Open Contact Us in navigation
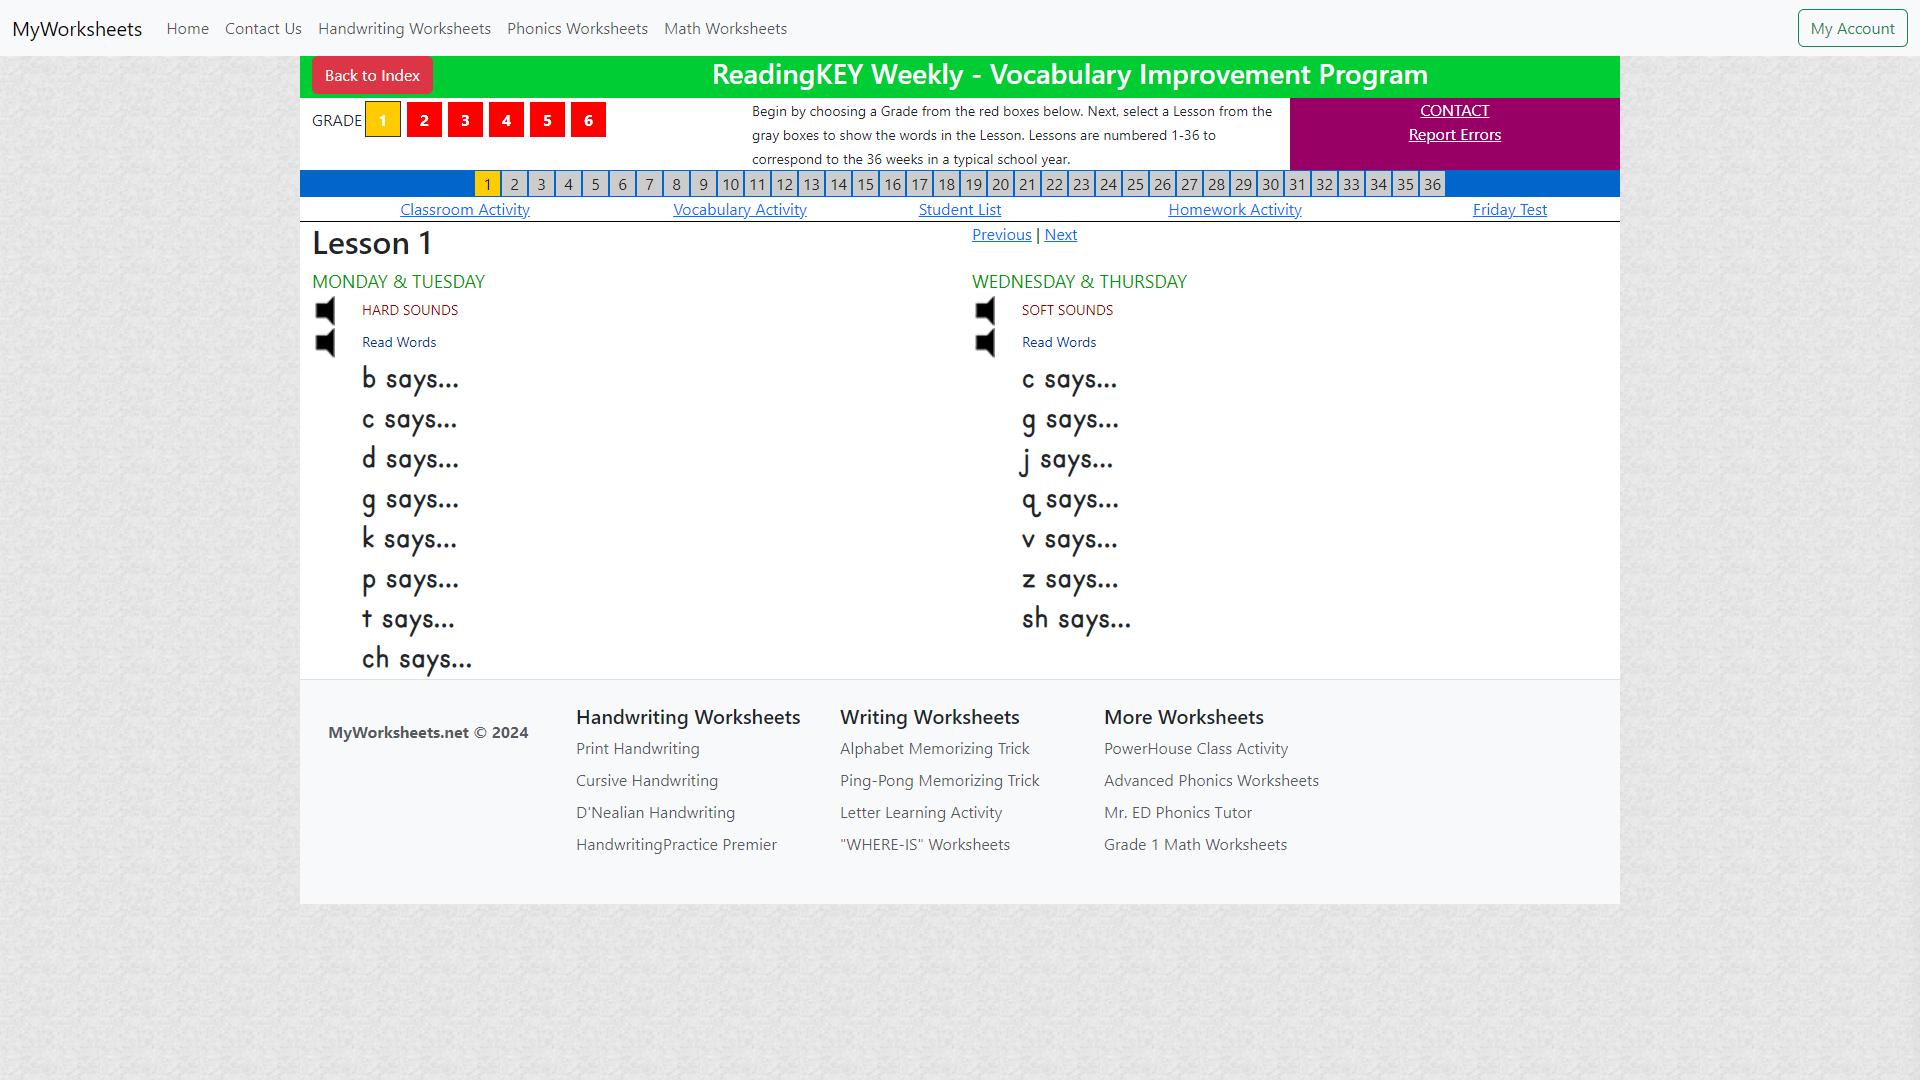This screenshot has width=1920, height=1080. coord(263,29)
